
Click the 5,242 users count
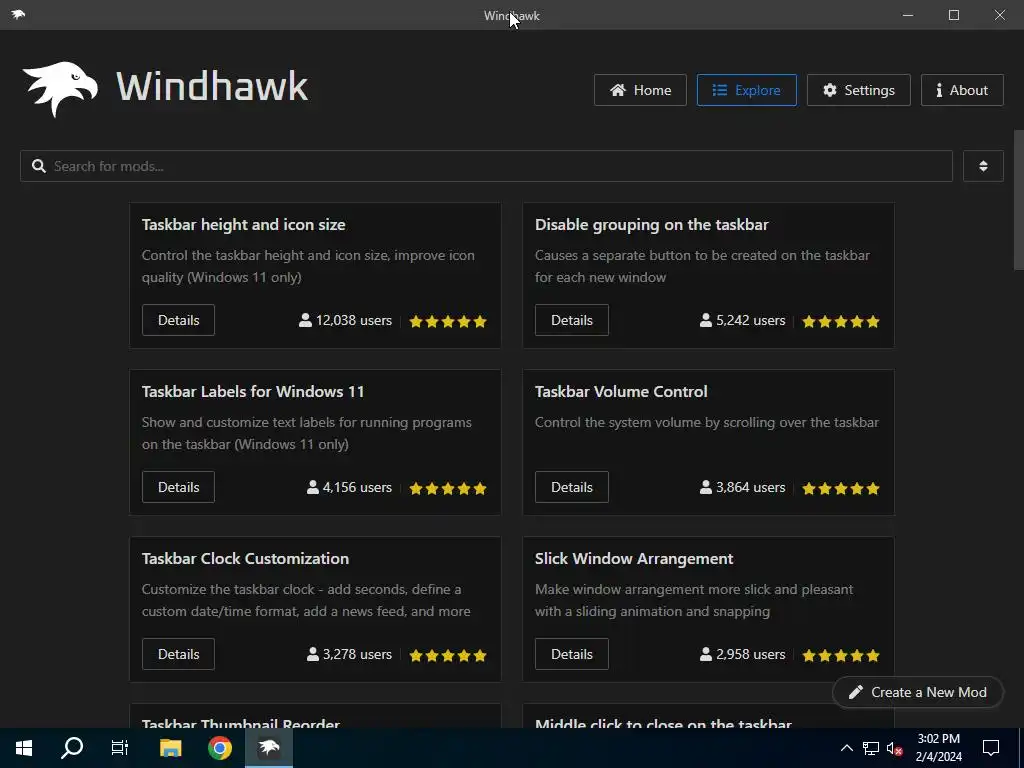751,321
